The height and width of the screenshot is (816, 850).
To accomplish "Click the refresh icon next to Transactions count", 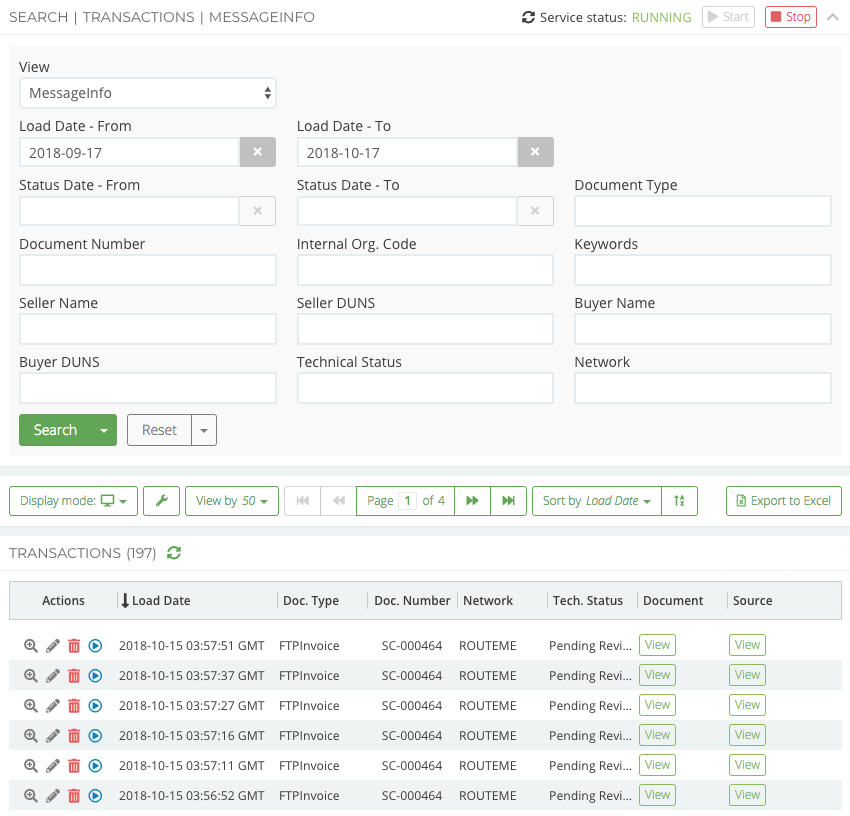I will (174, 553).
